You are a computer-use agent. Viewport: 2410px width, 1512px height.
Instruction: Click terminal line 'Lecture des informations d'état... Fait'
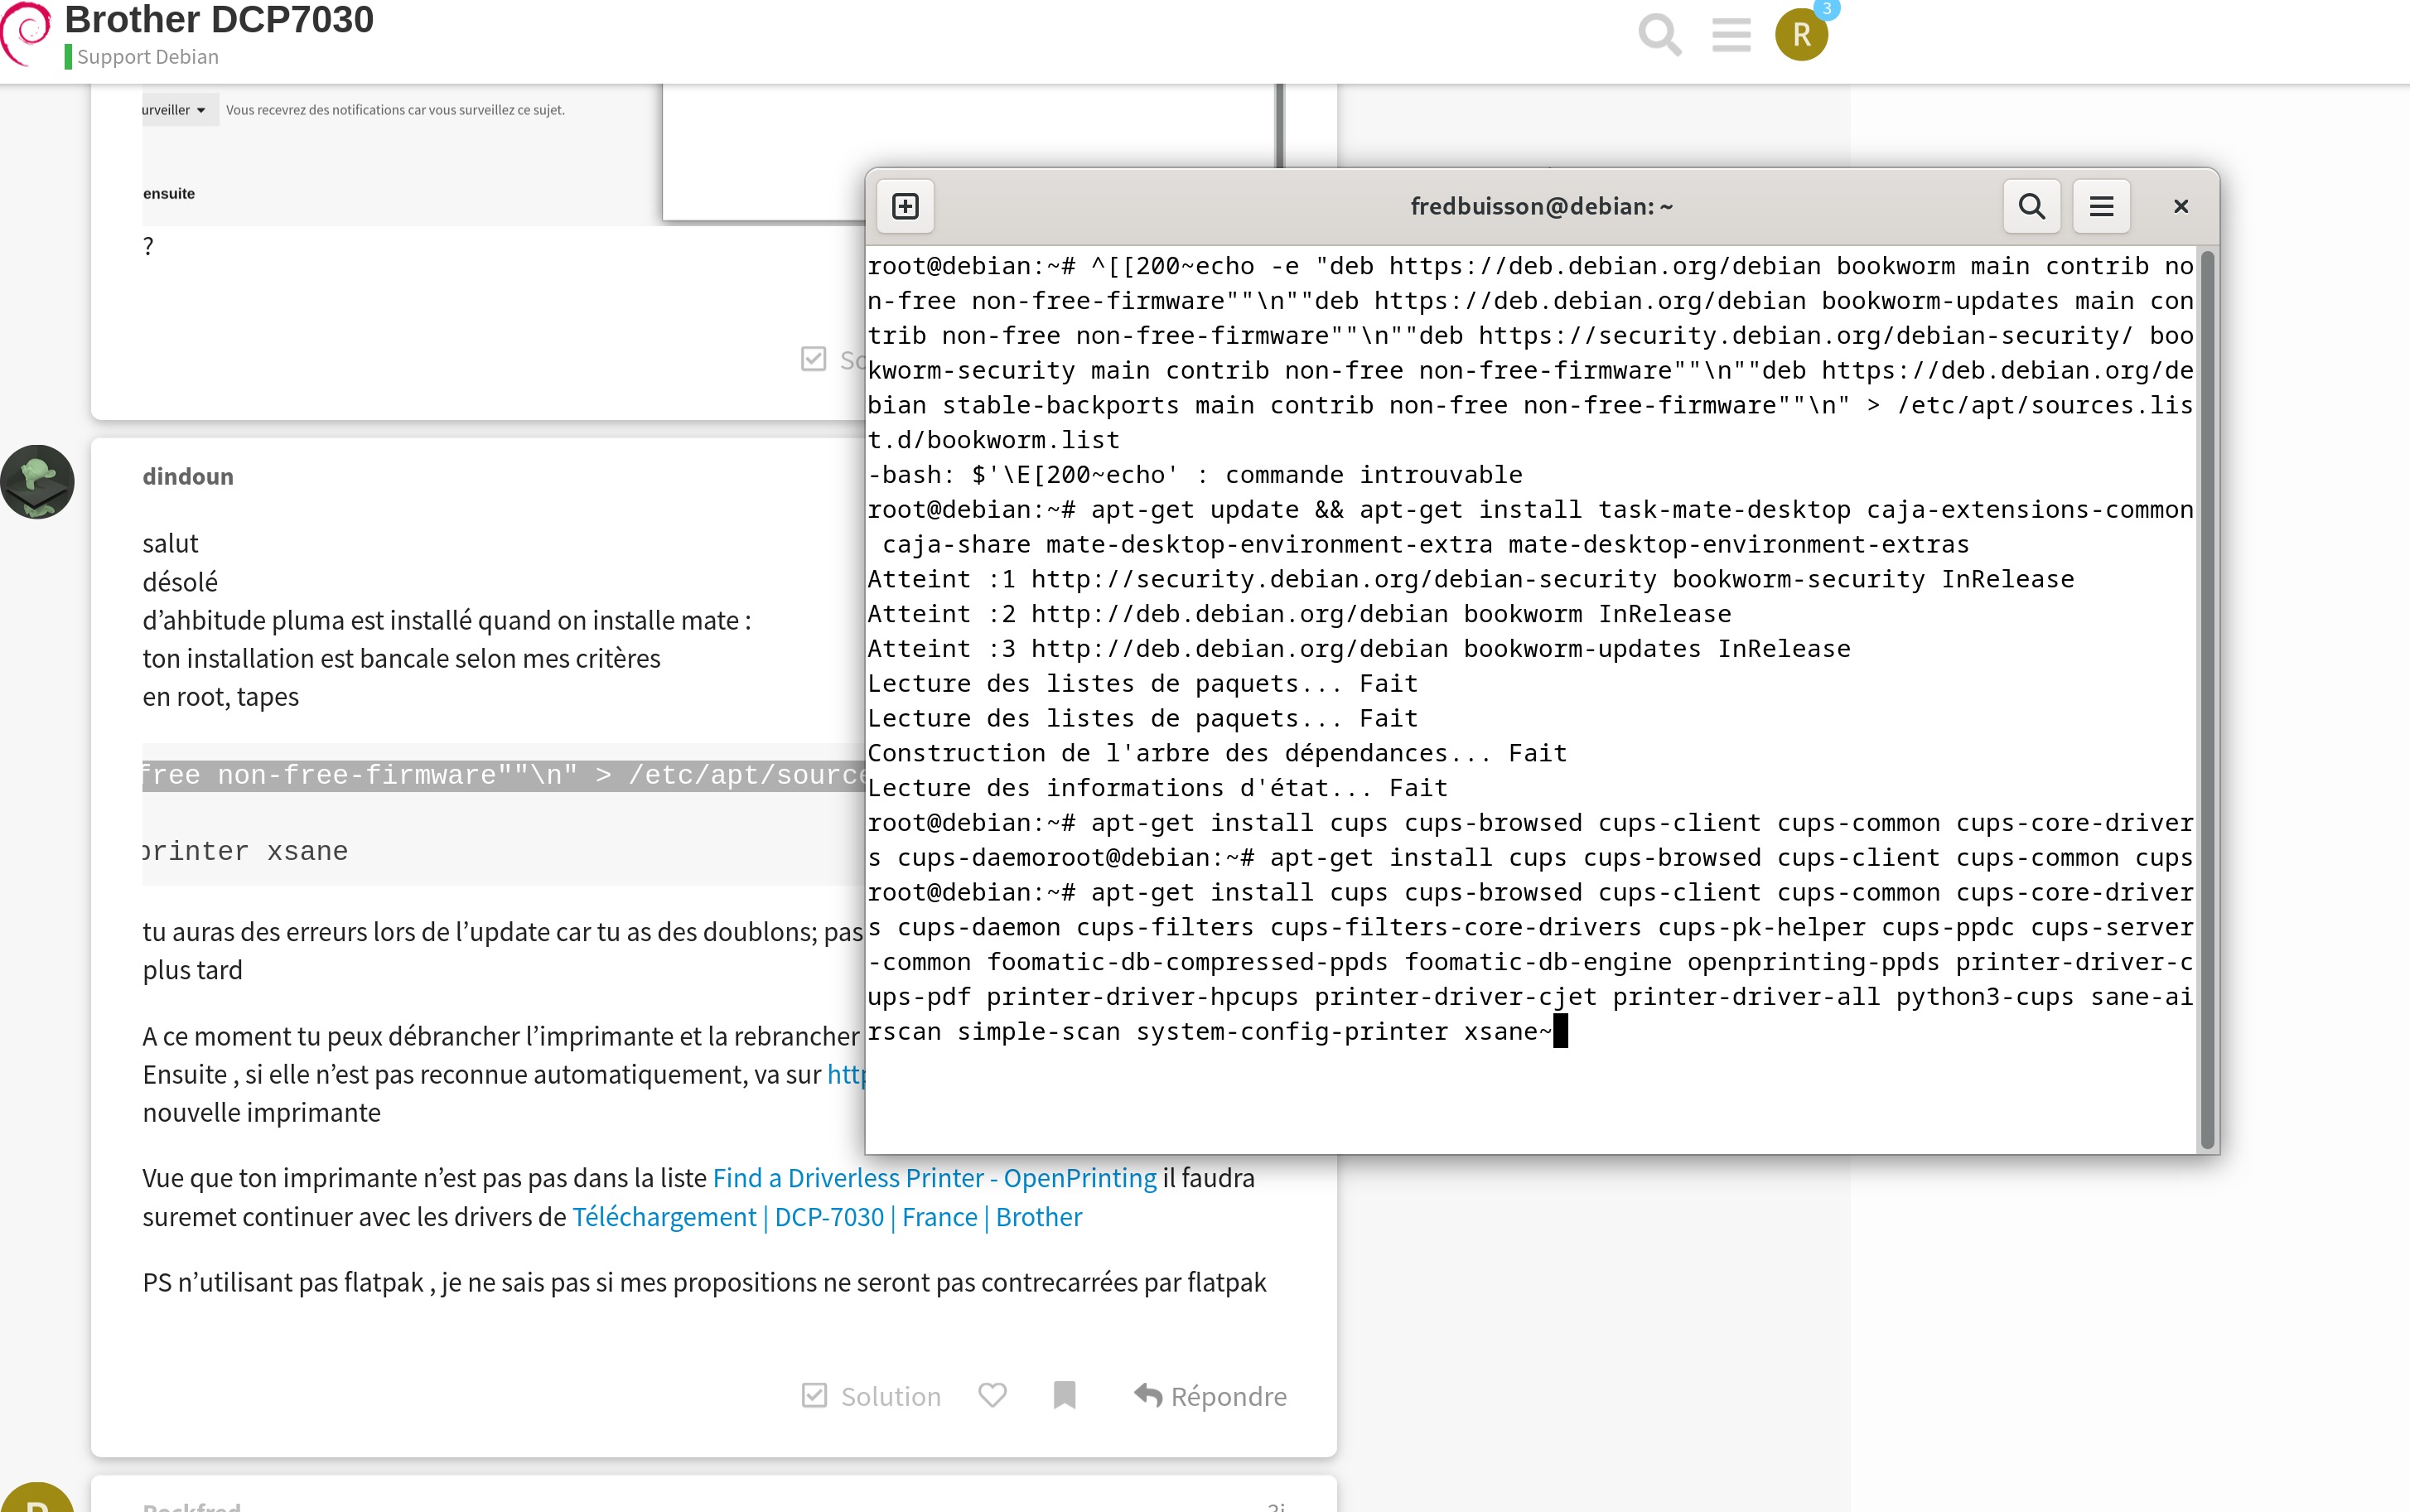tap(1157, 788)
